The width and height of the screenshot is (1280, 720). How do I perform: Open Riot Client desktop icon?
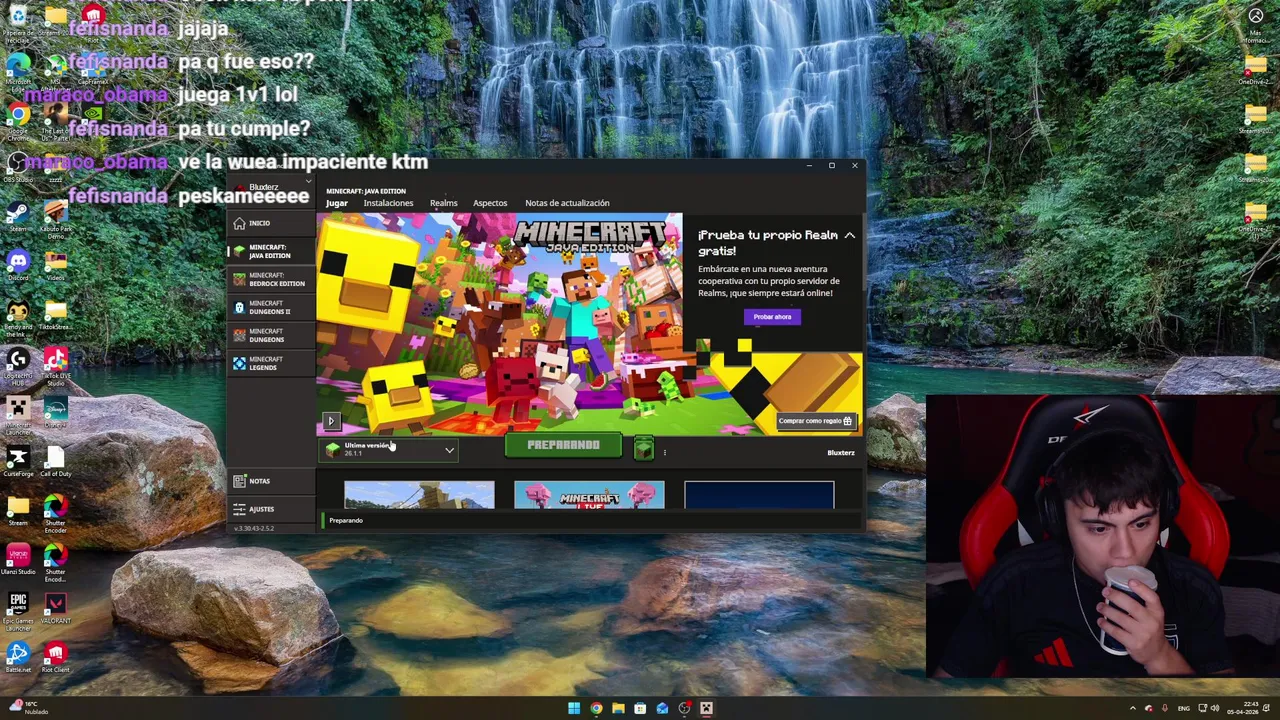(x=55, y=657)
